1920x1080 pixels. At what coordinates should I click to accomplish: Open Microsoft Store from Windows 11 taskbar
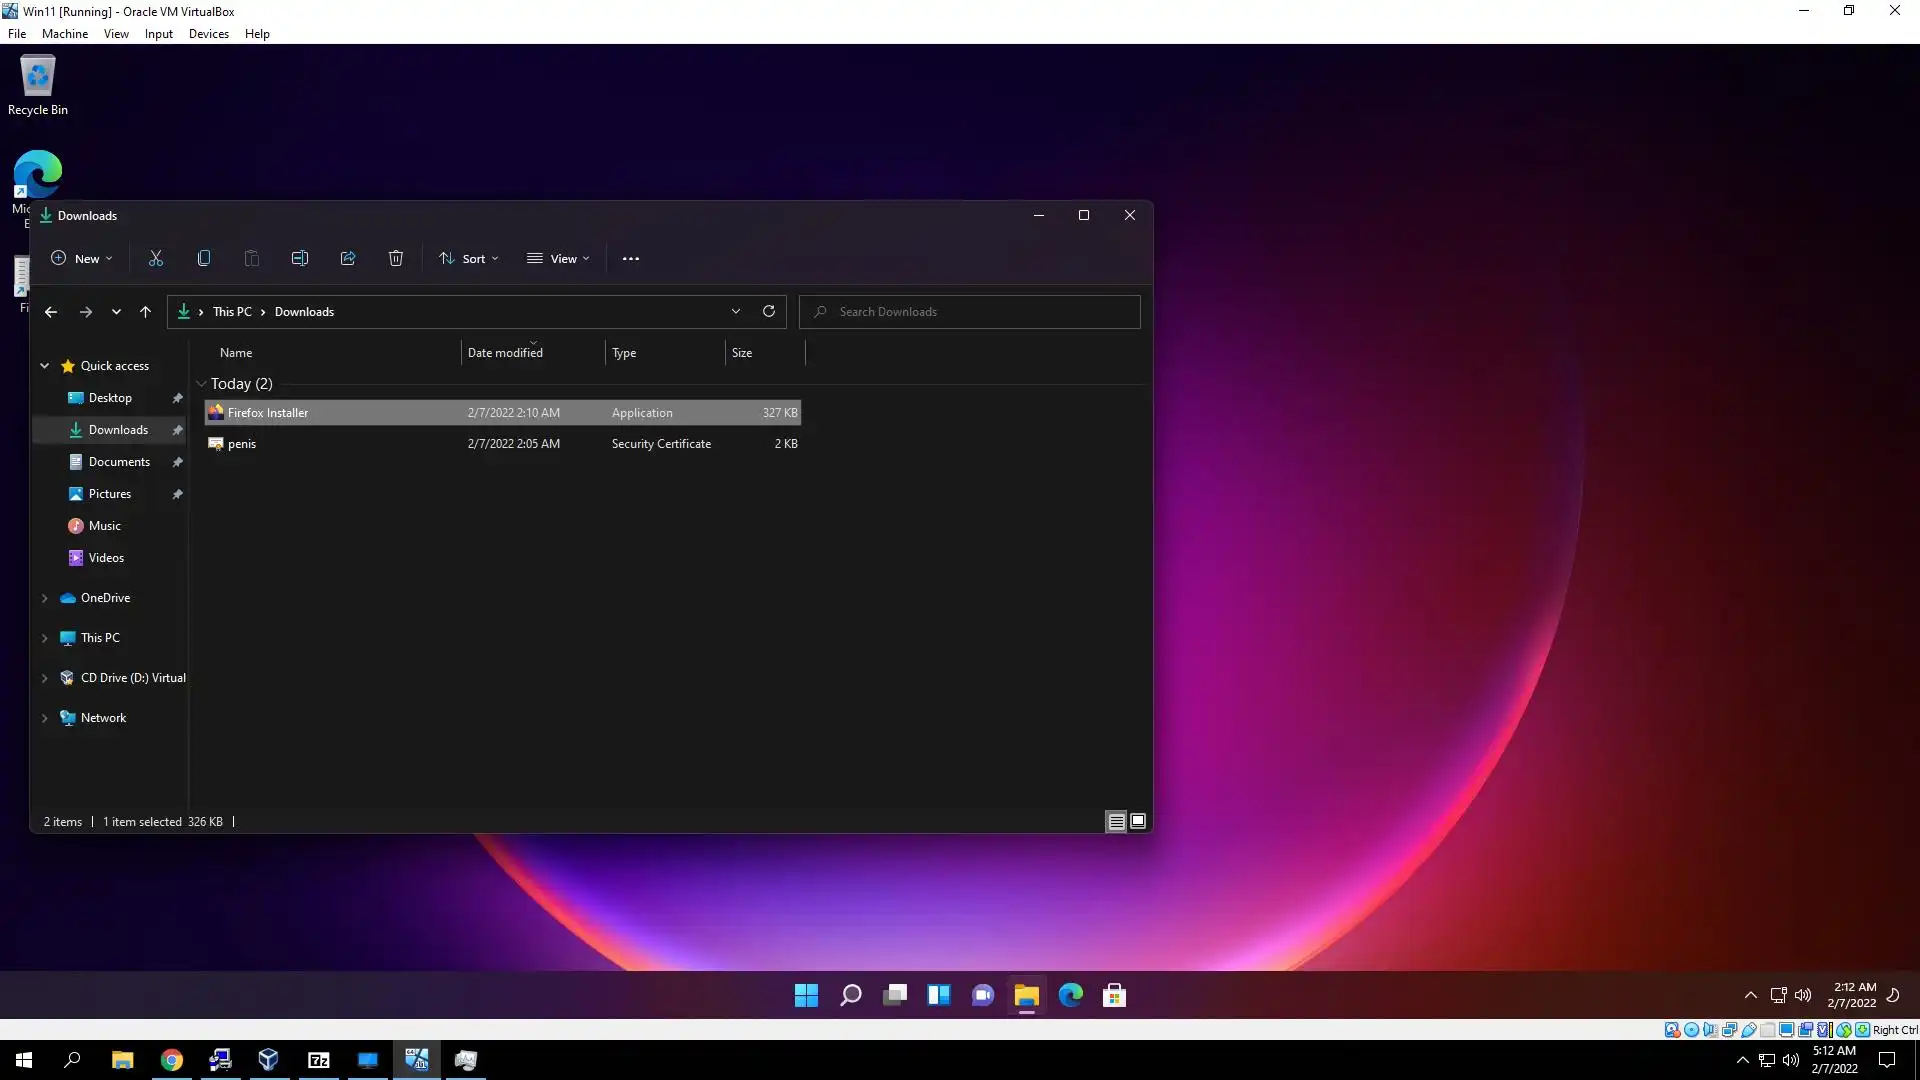pos(1114,995)
